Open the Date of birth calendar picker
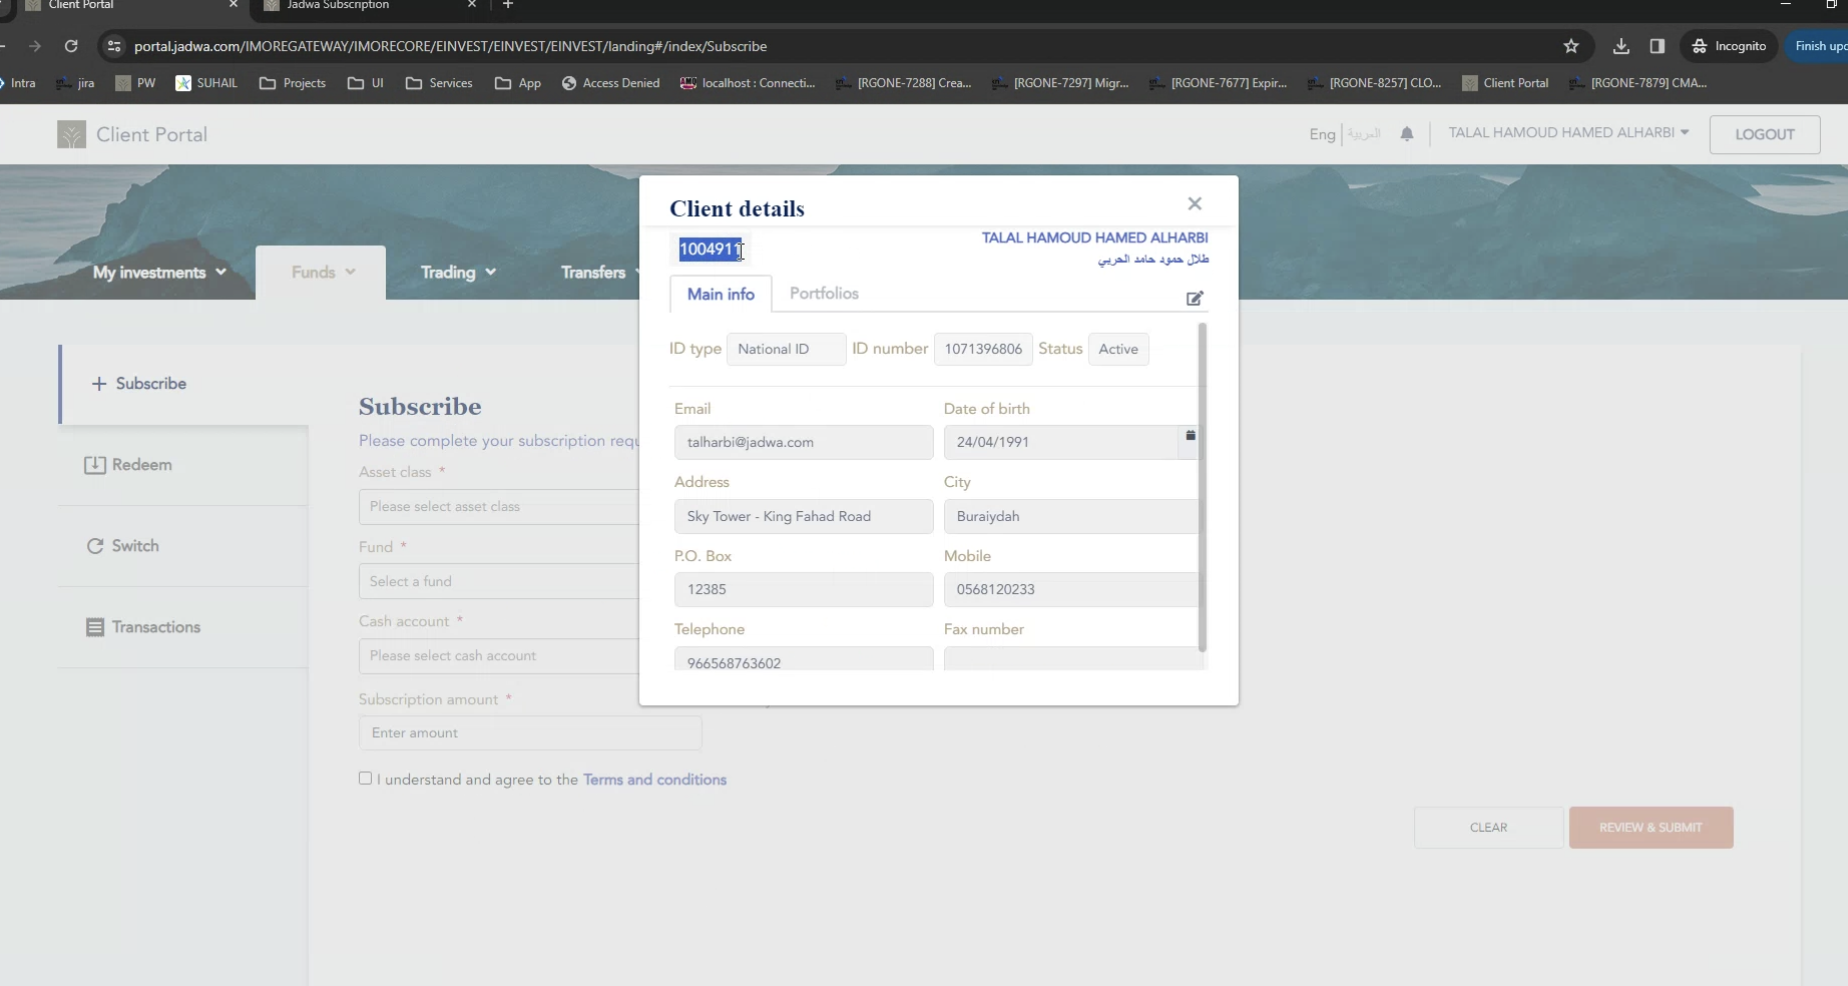1848x986 pixels. pos(1190,436)
